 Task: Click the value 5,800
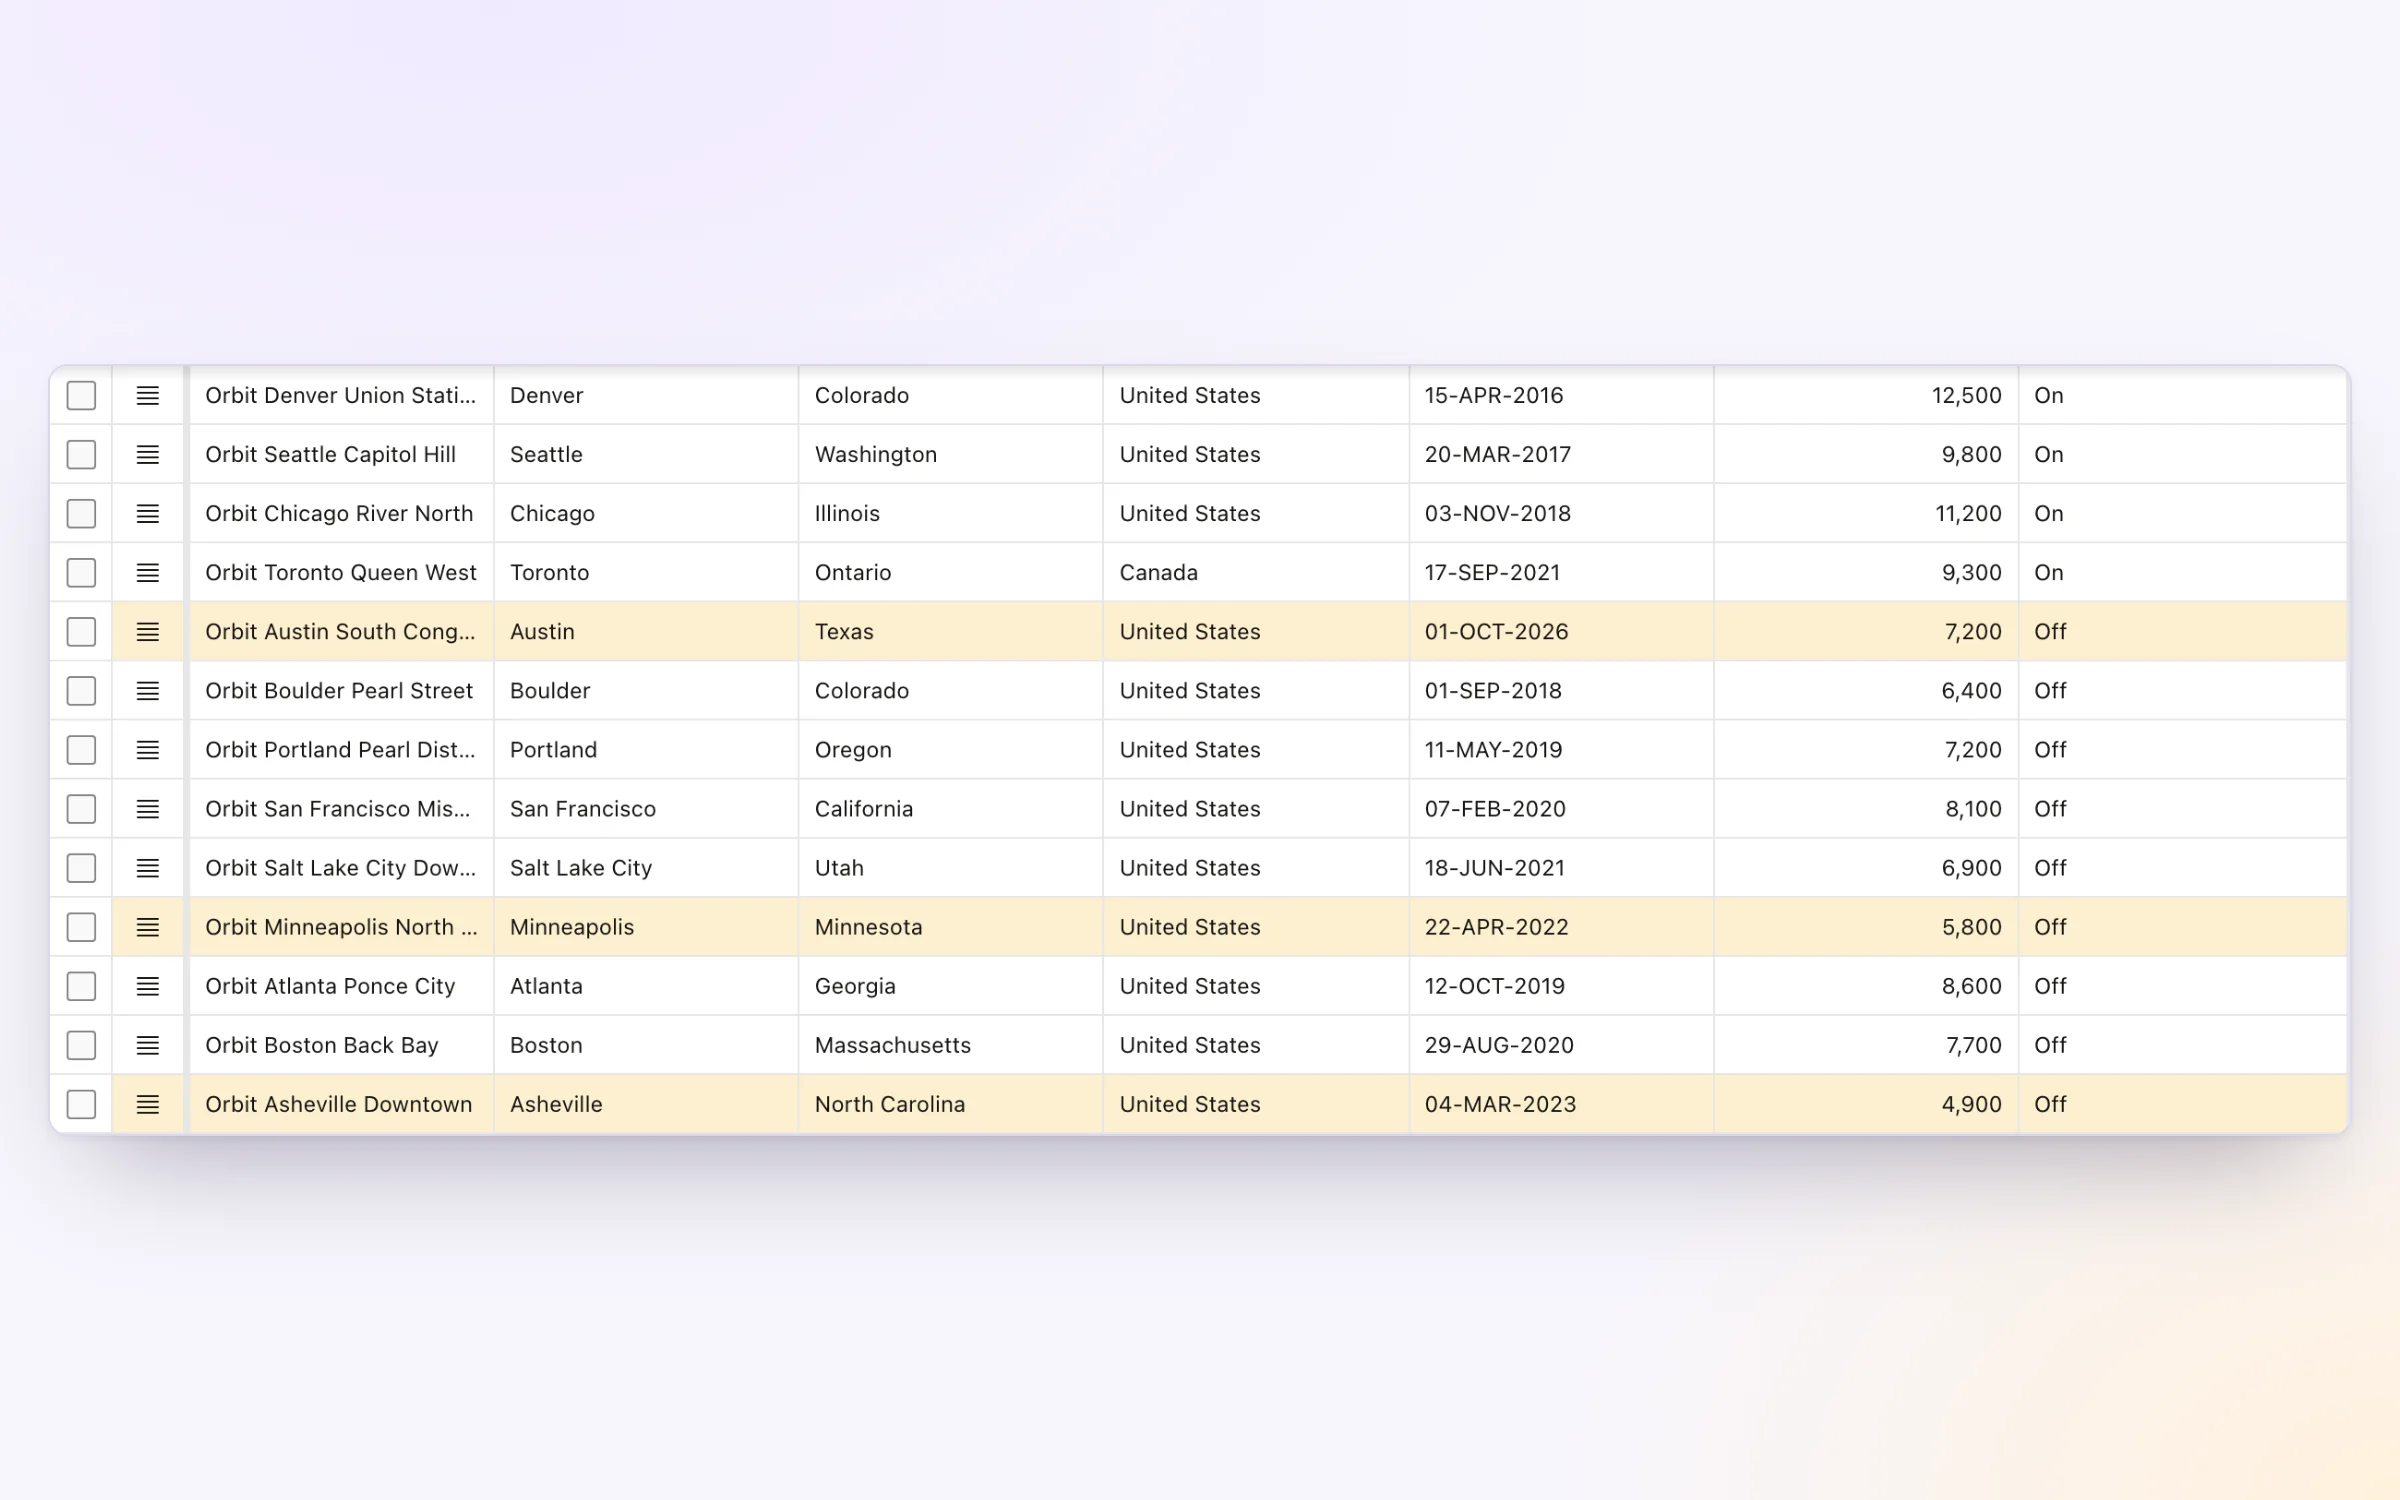click(x=1971, y=927)
